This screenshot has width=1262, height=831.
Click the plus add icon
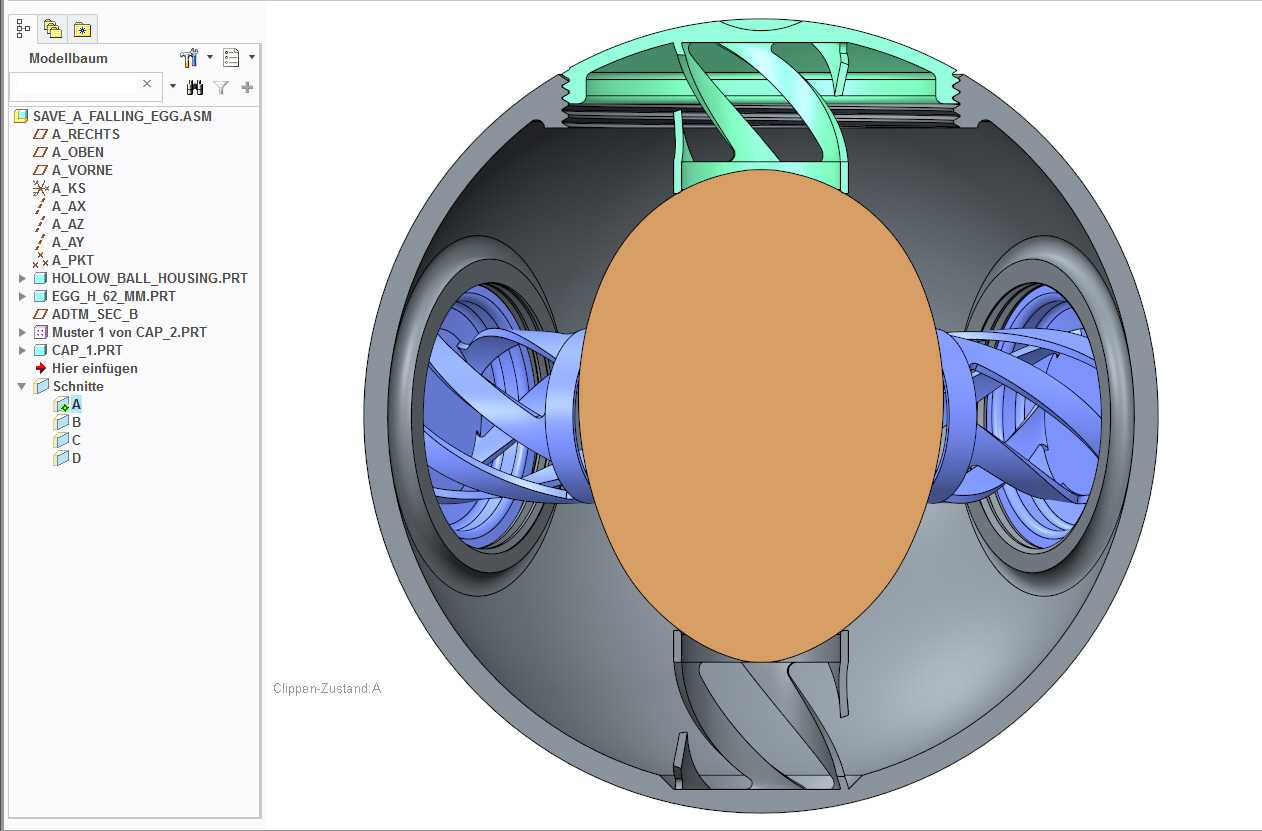[x=247, y=87]
